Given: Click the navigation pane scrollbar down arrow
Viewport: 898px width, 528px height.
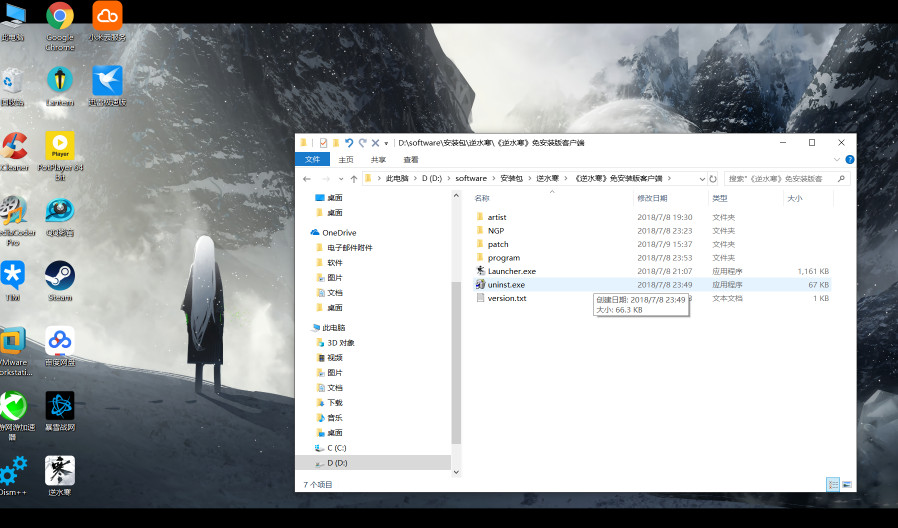Looking at the screenshot, I should [456, 472].
